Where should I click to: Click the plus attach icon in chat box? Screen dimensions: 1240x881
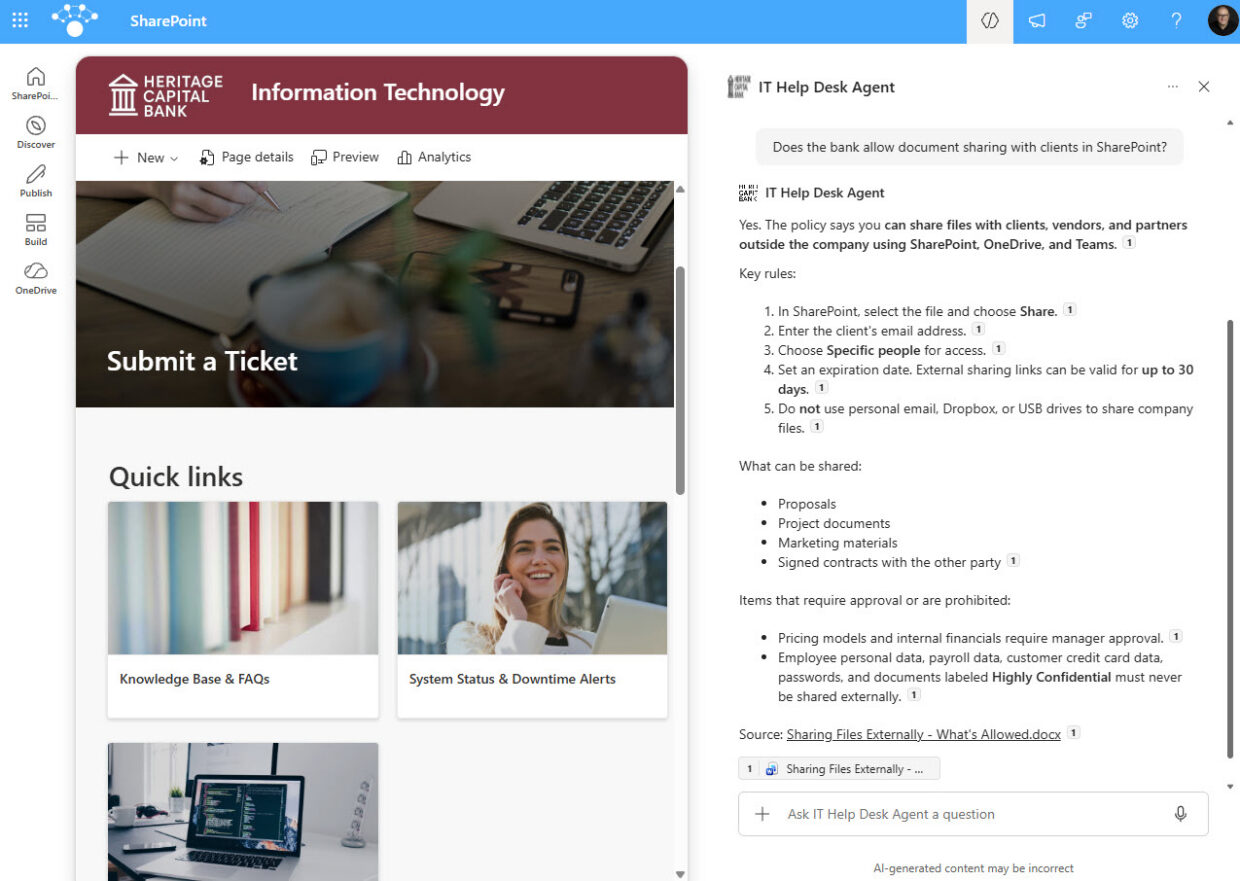point(762,814)
